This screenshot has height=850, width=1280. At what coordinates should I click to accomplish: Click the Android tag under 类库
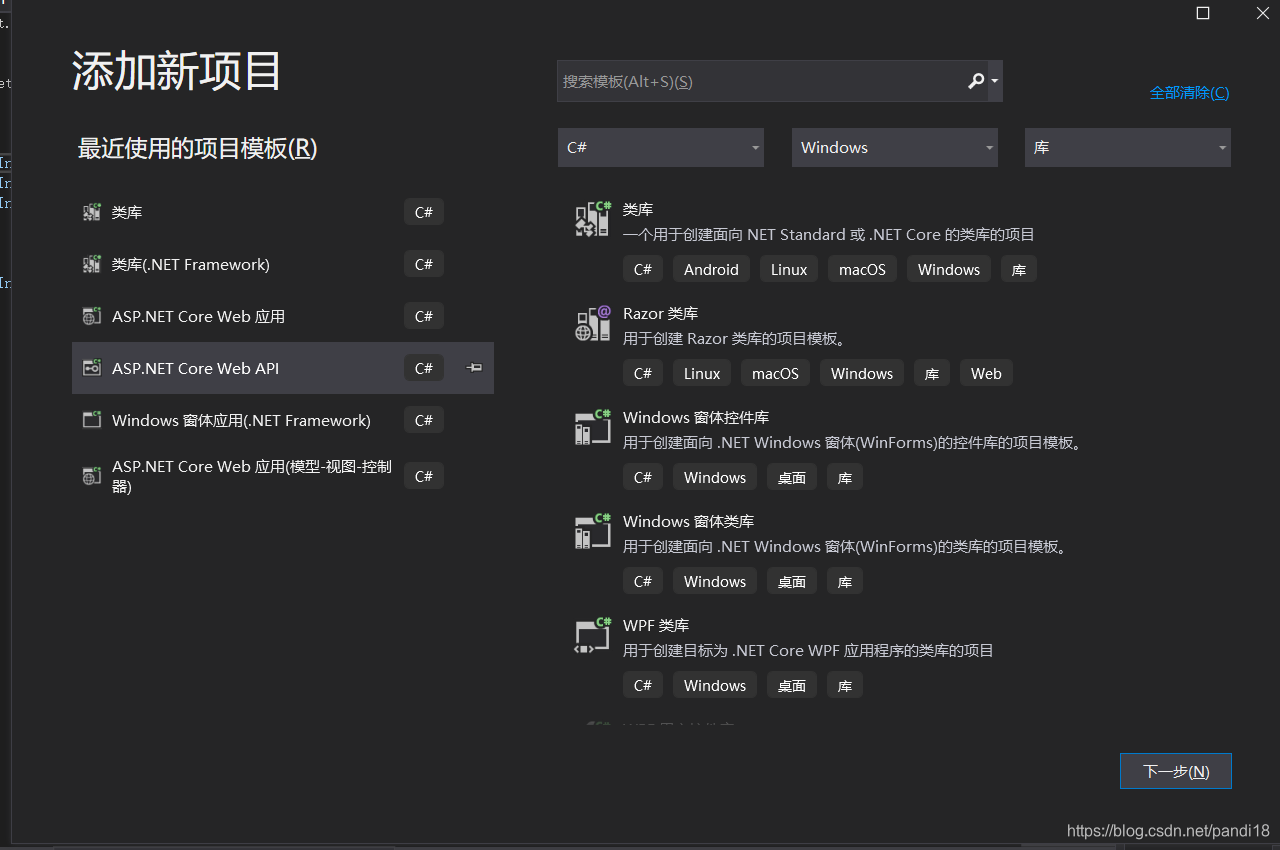[x=711, y=269]
